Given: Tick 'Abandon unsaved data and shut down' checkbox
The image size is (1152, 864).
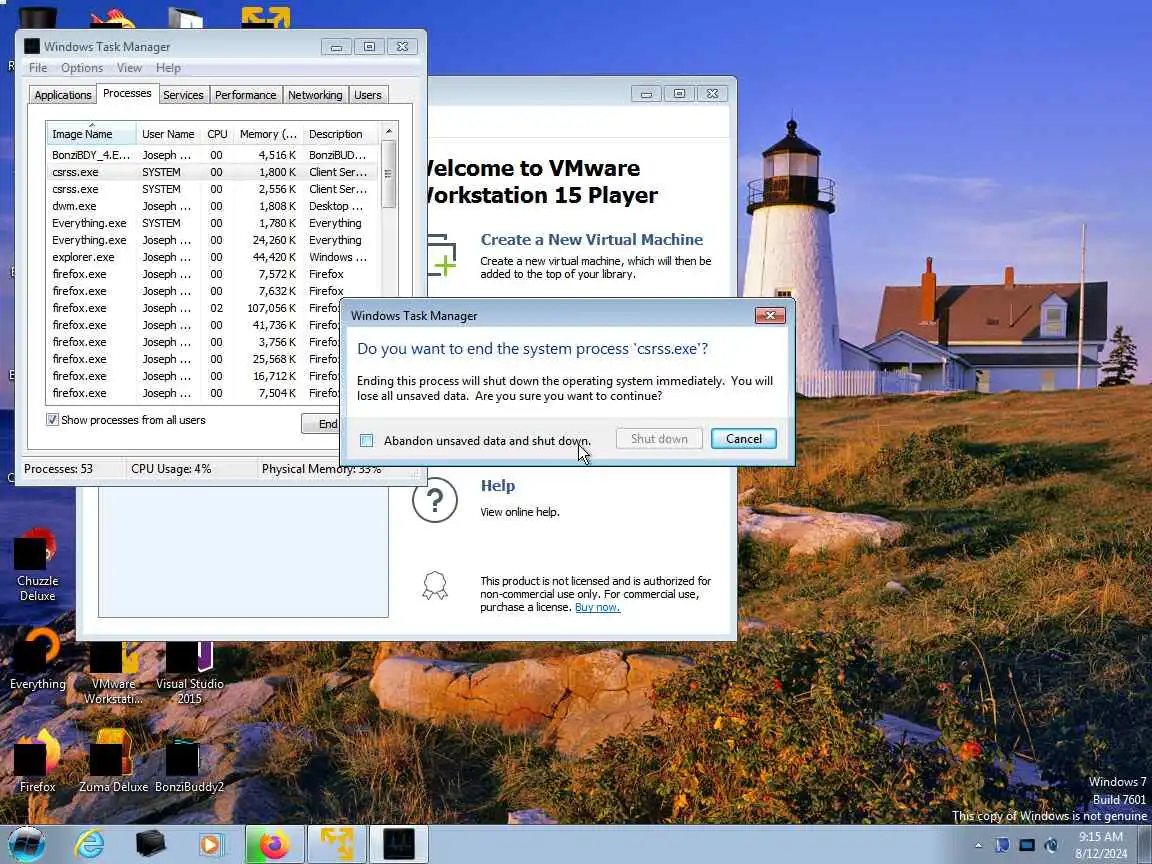Looking at the screenshot, I should point(367,440).
